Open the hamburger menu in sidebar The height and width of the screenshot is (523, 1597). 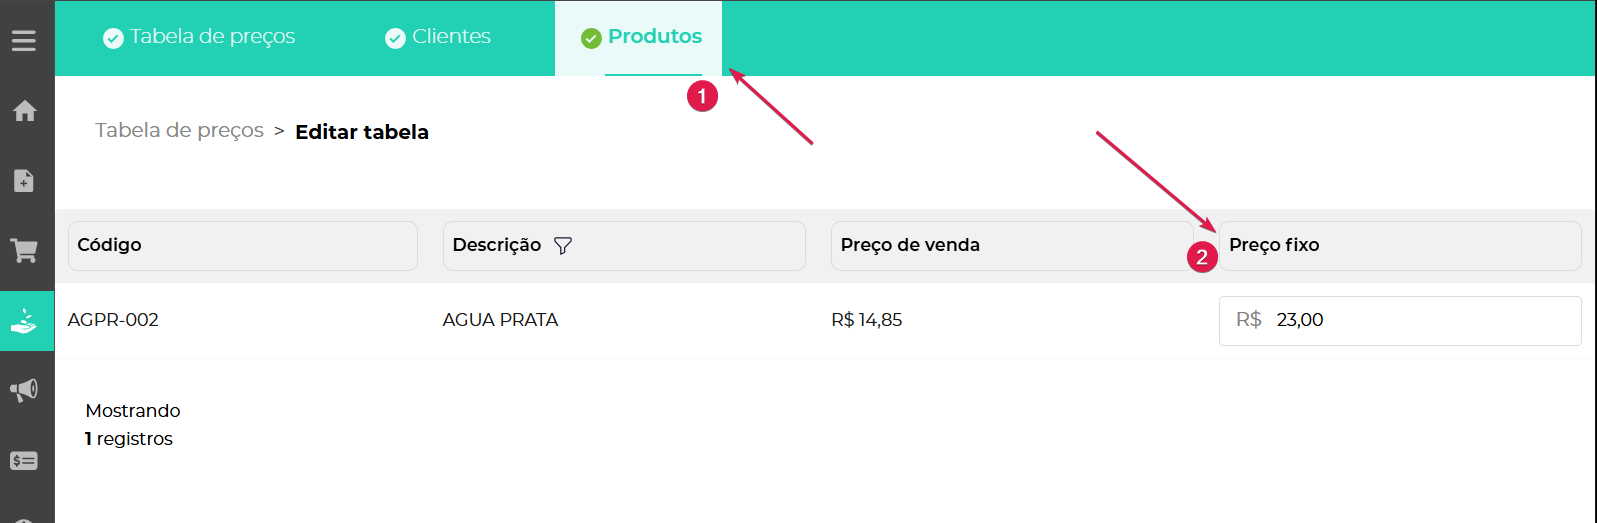point(24,41)
